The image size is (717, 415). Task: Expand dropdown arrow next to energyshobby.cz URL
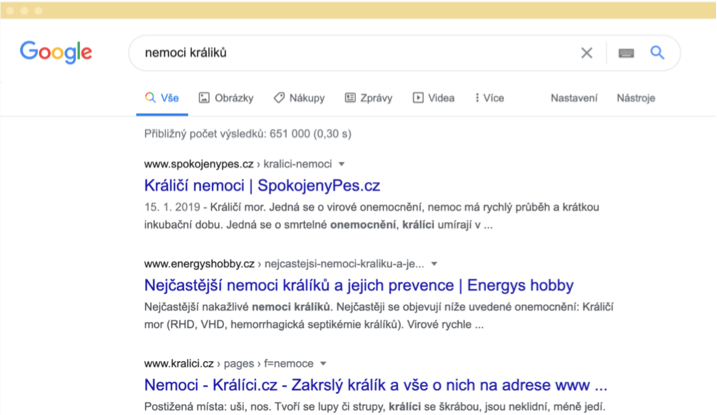[434, 264]
